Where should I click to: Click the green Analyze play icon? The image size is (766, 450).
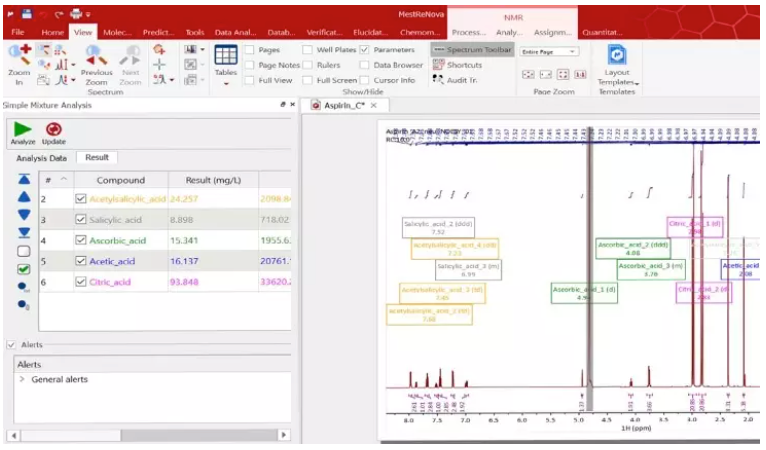(22, 129)
